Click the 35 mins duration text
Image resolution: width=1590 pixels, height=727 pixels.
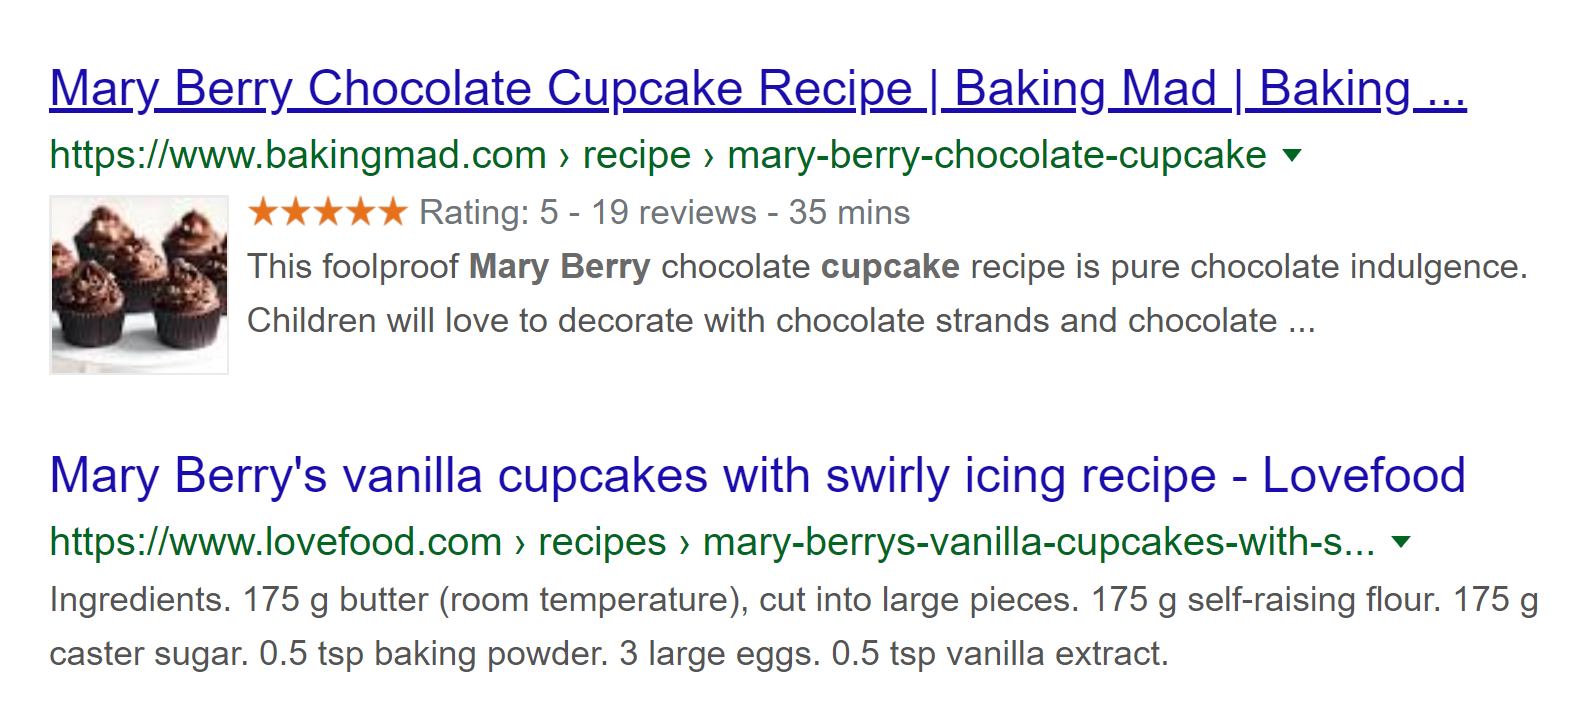849,212
